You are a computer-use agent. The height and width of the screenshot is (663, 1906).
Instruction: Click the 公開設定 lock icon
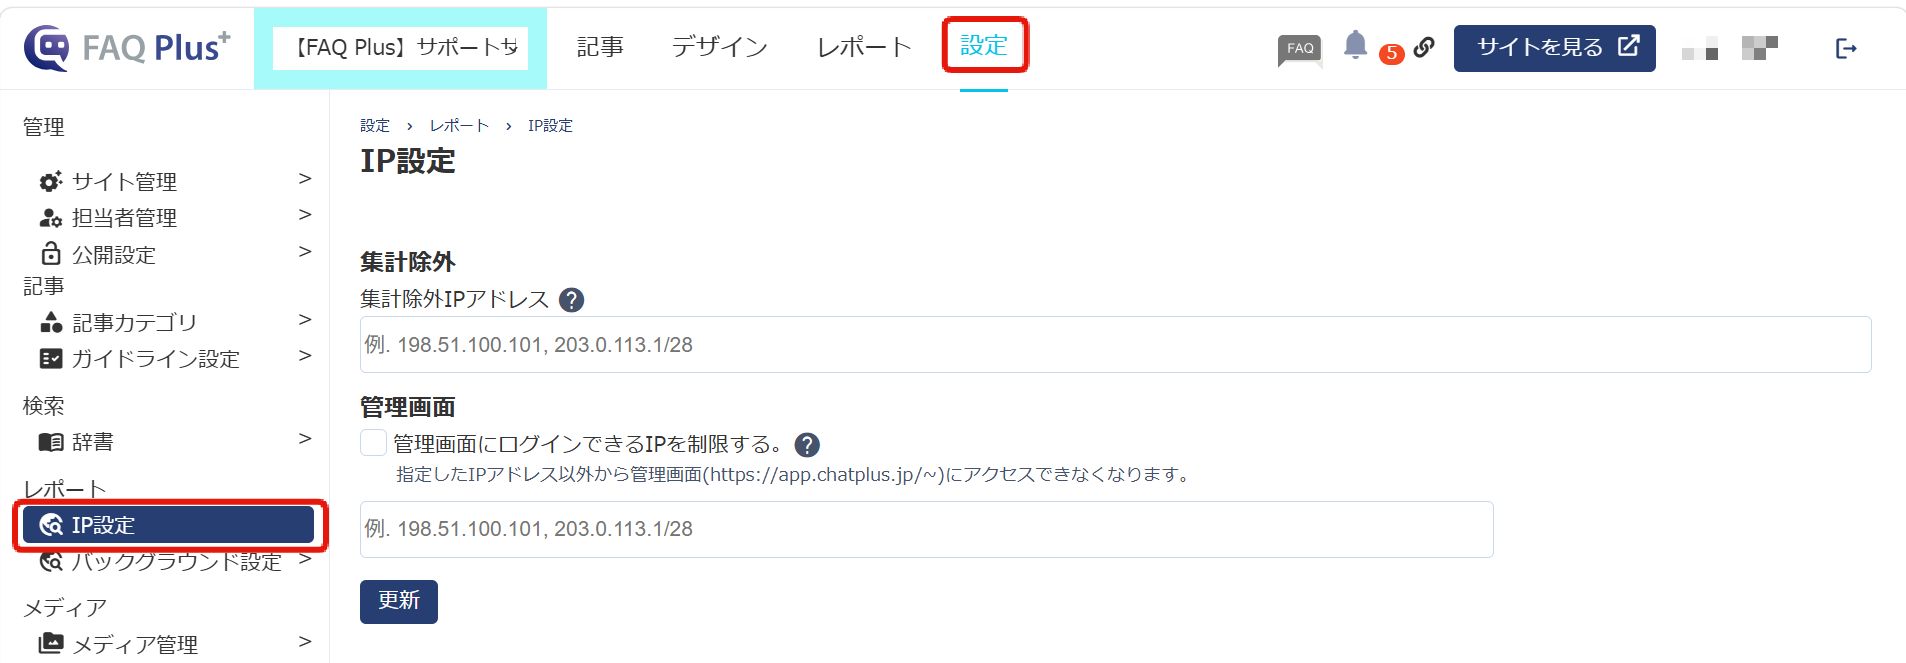pos(51,253)
